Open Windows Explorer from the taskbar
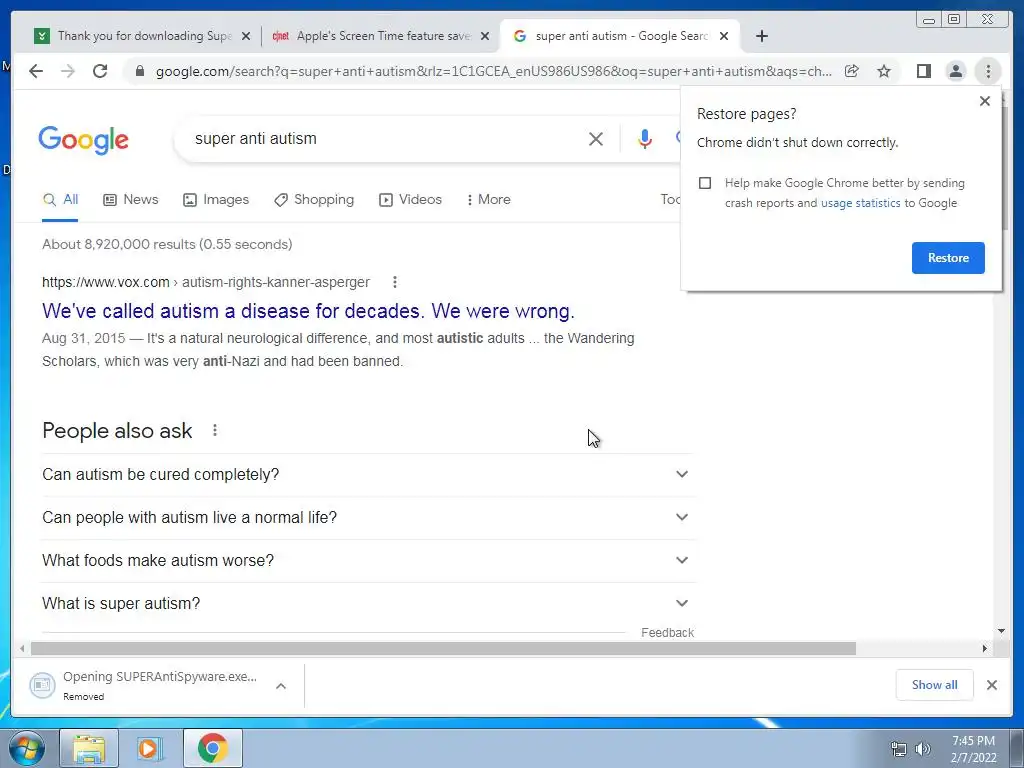 (89, 748)
